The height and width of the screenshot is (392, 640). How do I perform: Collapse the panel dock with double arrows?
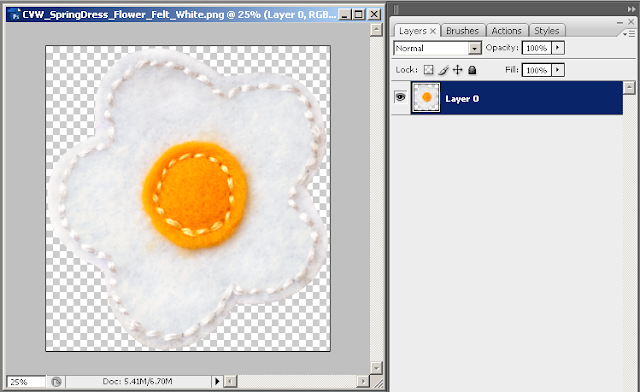pyautogui.click(x=631, y=9)
